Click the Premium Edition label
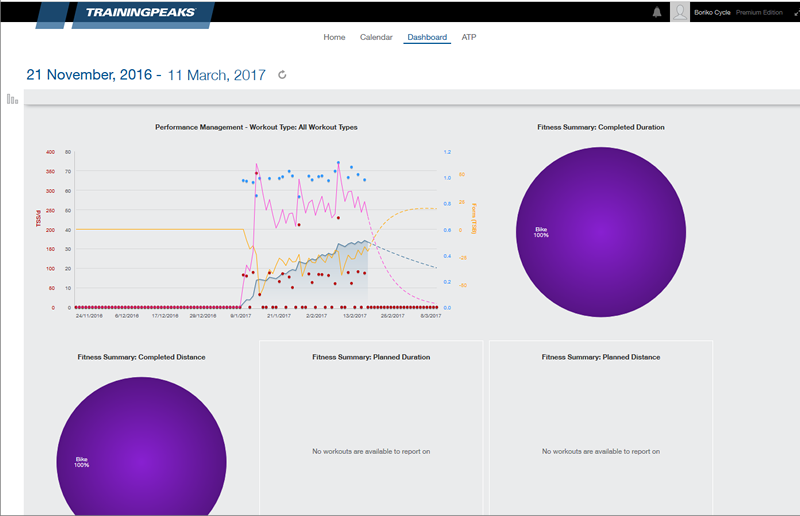 point(759,12)
